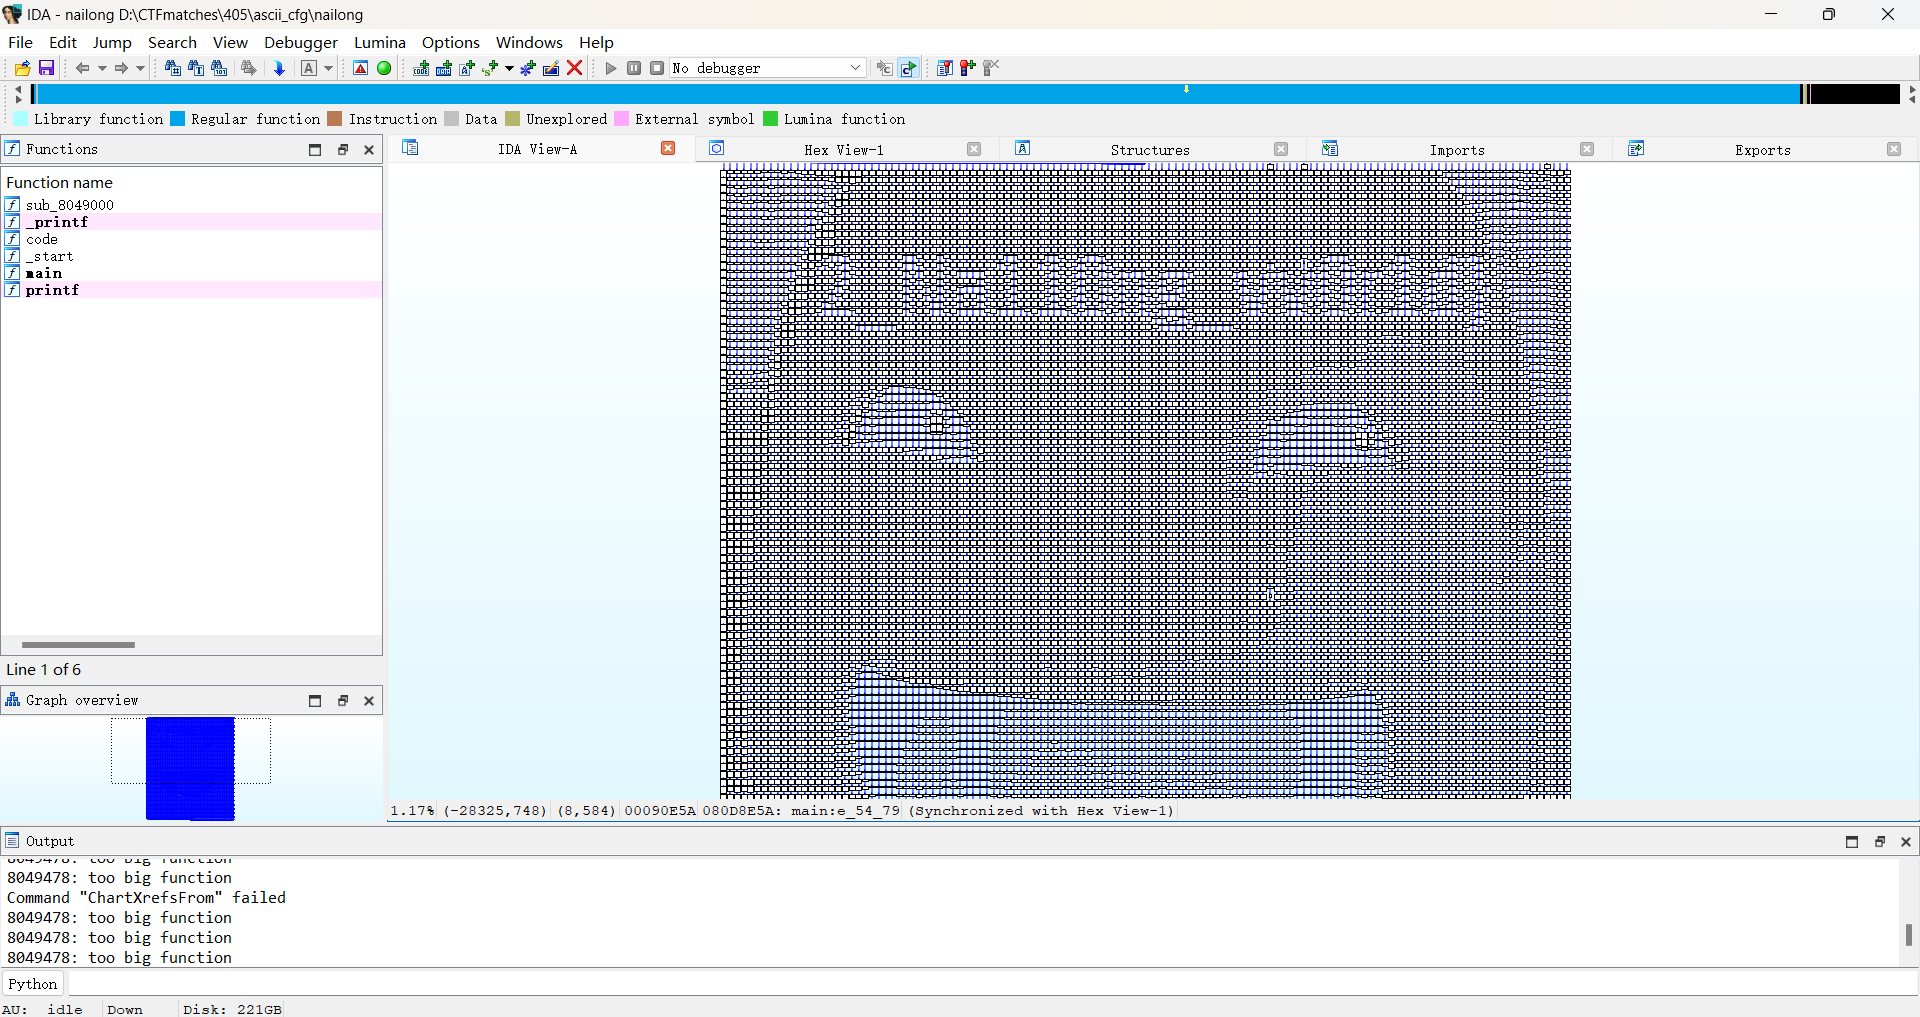Start process with the play button

pos(611,68)
